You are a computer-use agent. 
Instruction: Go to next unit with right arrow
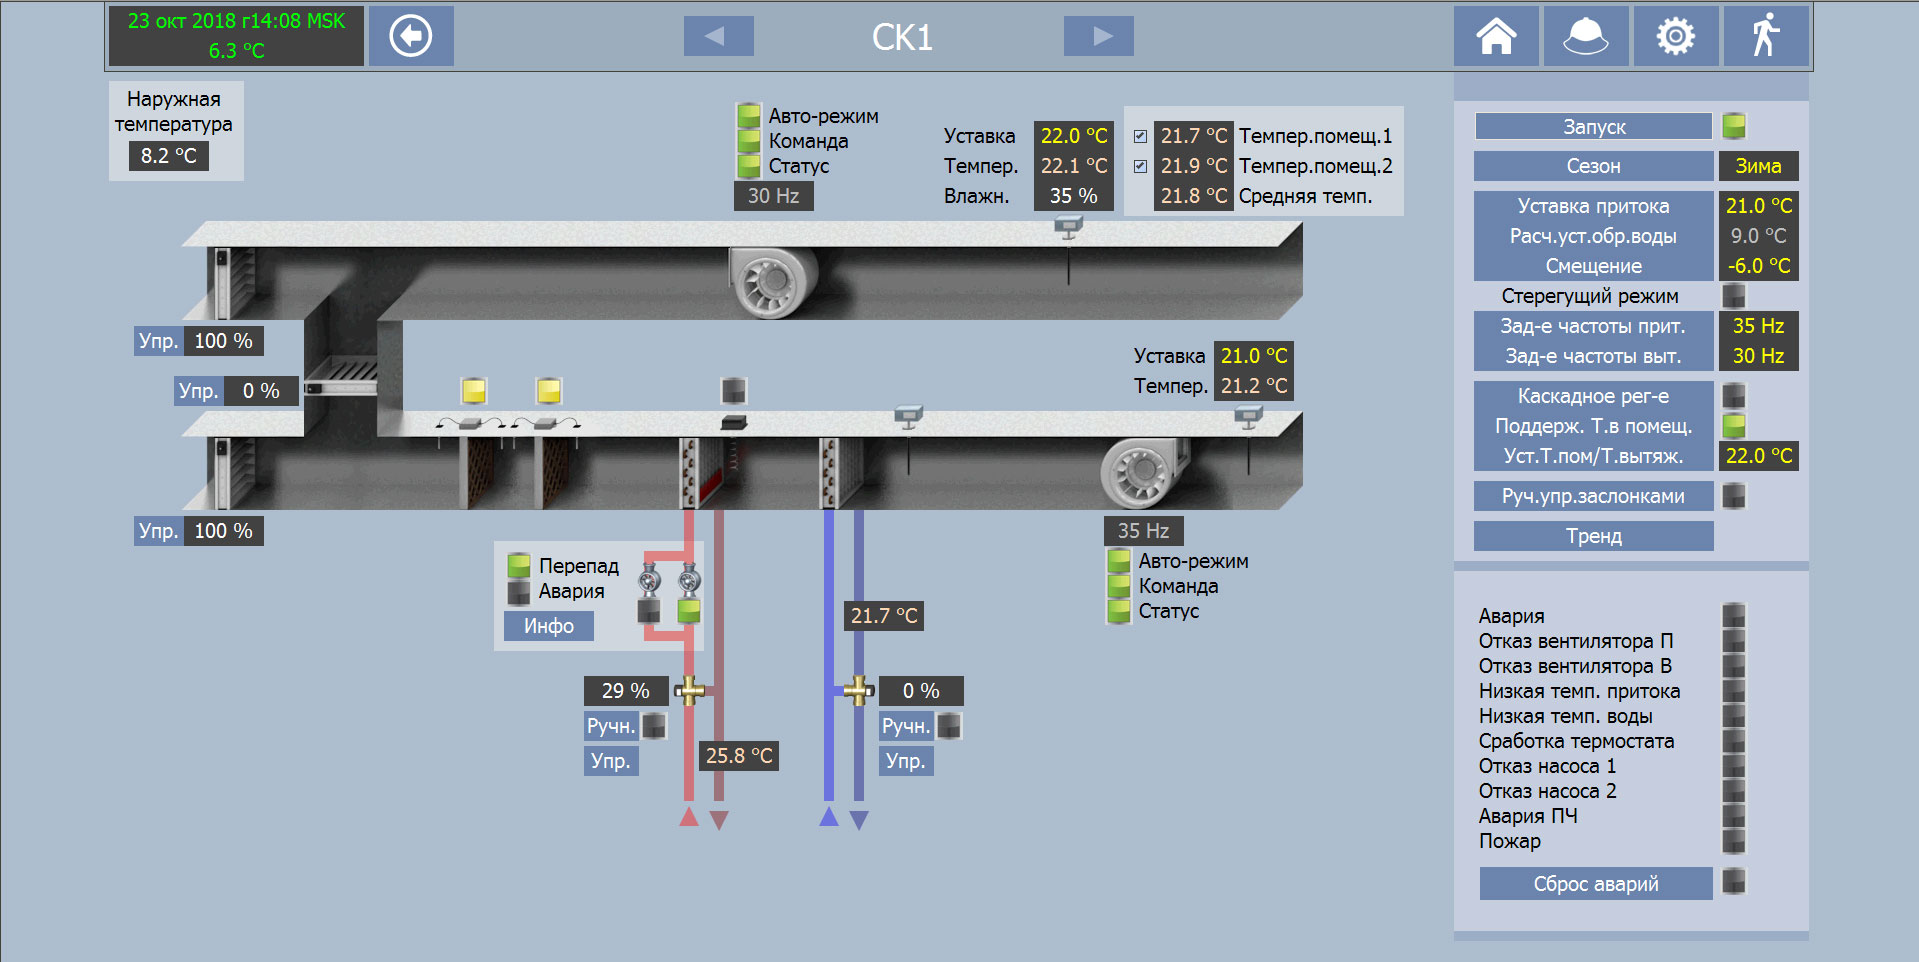[1098, 37]
